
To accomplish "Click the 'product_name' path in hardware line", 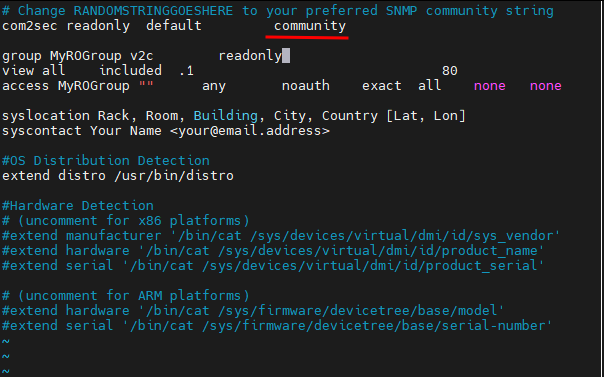I will [x=489, y=251].
